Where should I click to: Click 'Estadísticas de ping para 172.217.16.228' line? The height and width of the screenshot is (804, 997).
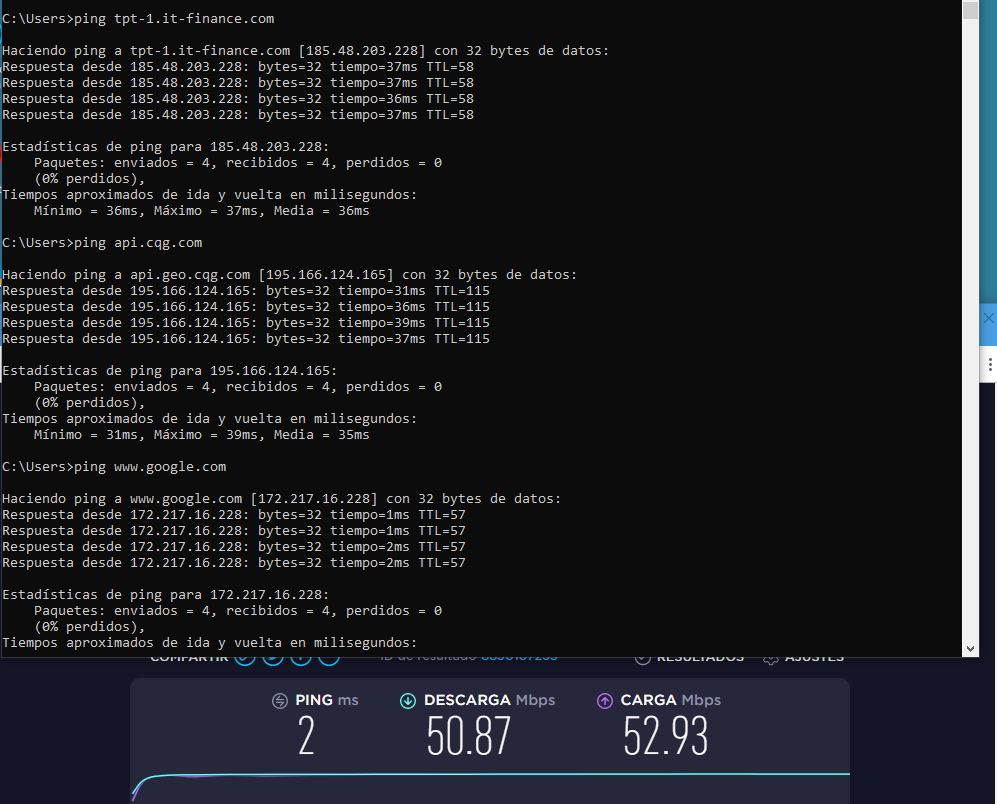coord(166,595)
